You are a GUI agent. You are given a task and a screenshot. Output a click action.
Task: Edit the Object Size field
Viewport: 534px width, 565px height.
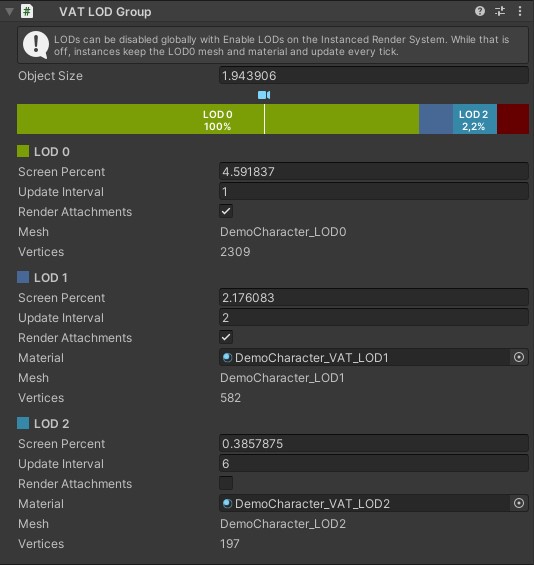point(374,76)
